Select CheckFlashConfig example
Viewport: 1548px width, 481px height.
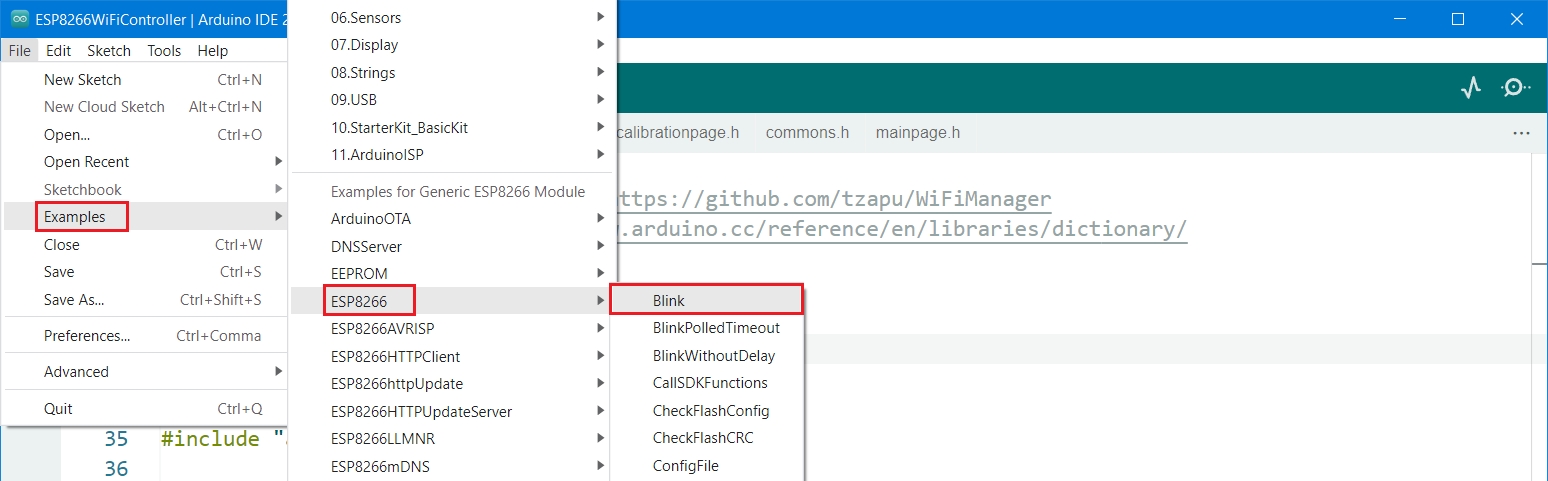pos(710,411)
